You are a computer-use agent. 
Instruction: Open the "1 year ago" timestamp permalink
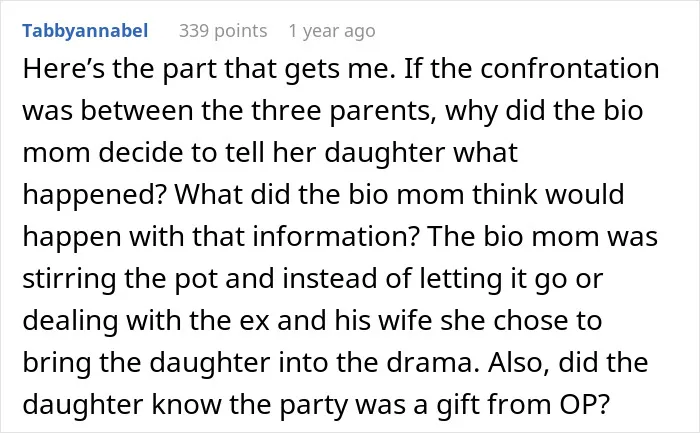point(332,31)
